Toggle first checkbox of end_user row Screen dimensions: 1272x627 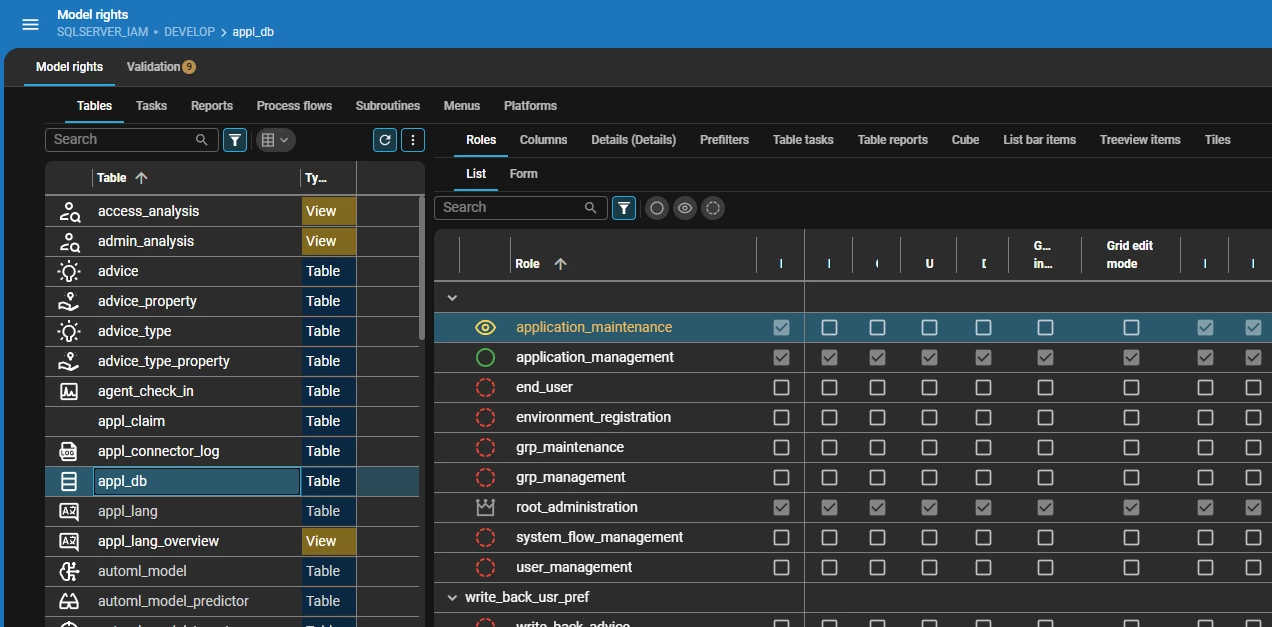781,387
